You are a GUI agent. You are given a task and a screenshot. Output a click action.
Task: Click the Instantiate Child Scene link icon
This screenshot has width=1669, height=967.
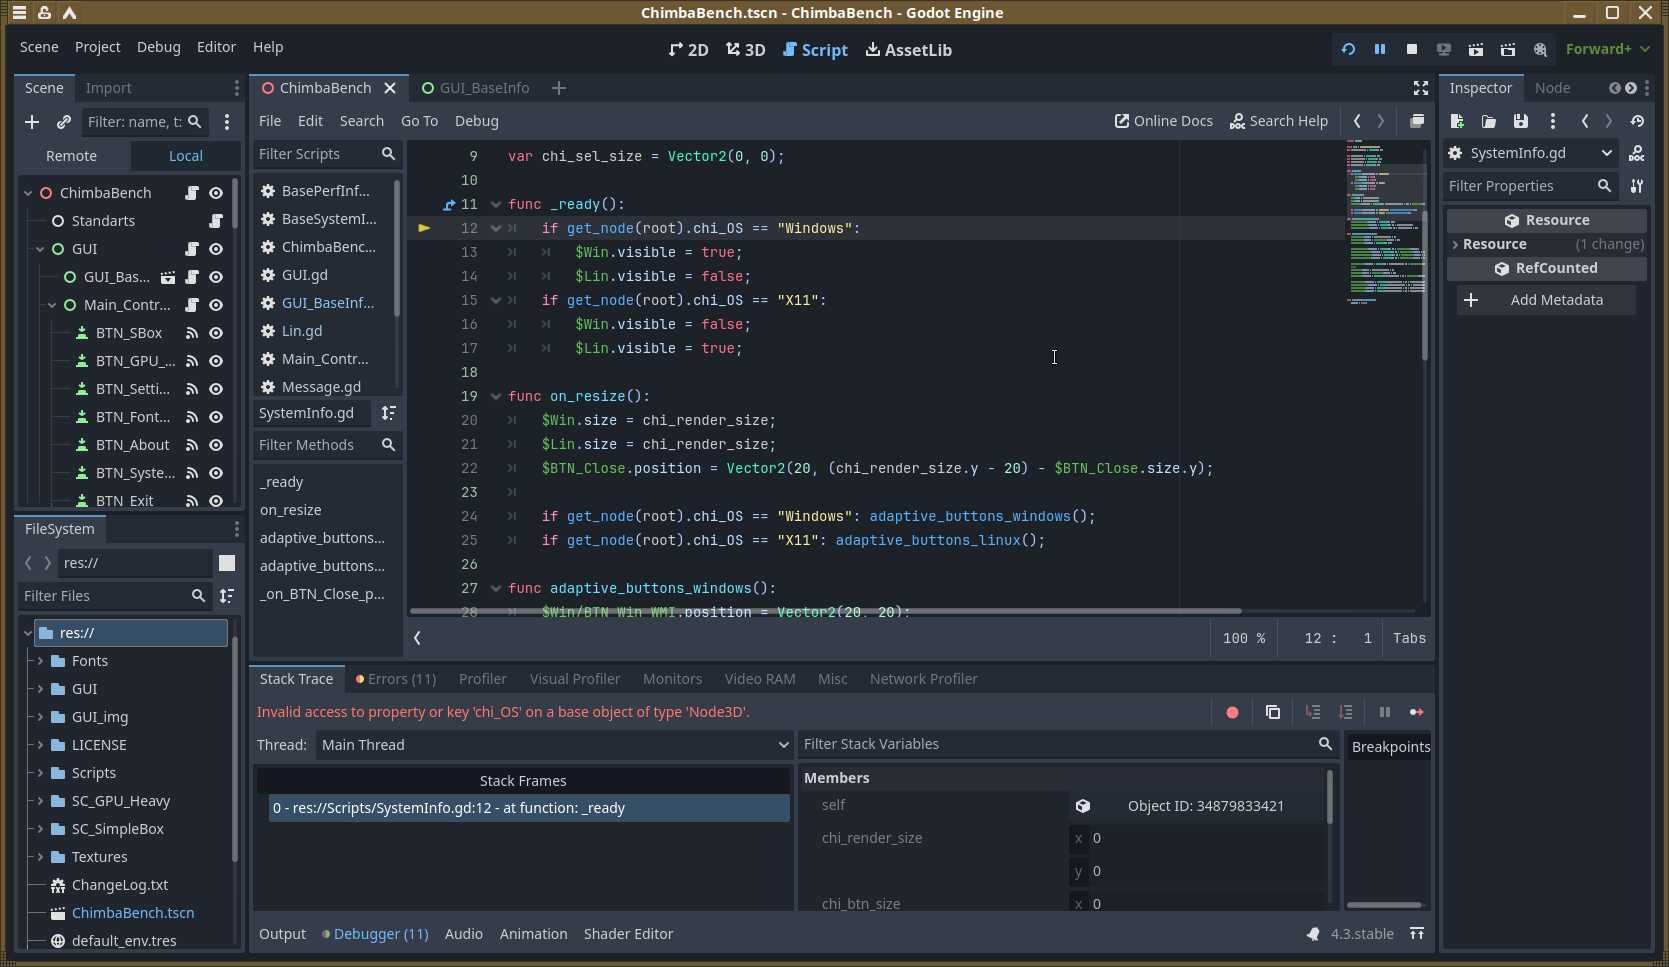pyautogui.click(x=64, y=122)
